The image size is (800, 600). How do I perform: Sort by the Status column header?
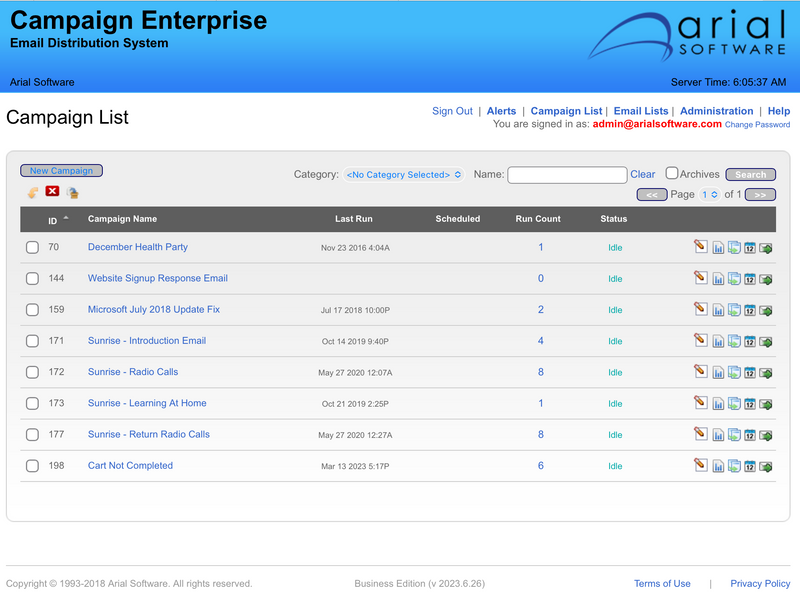tap(613, 219)
